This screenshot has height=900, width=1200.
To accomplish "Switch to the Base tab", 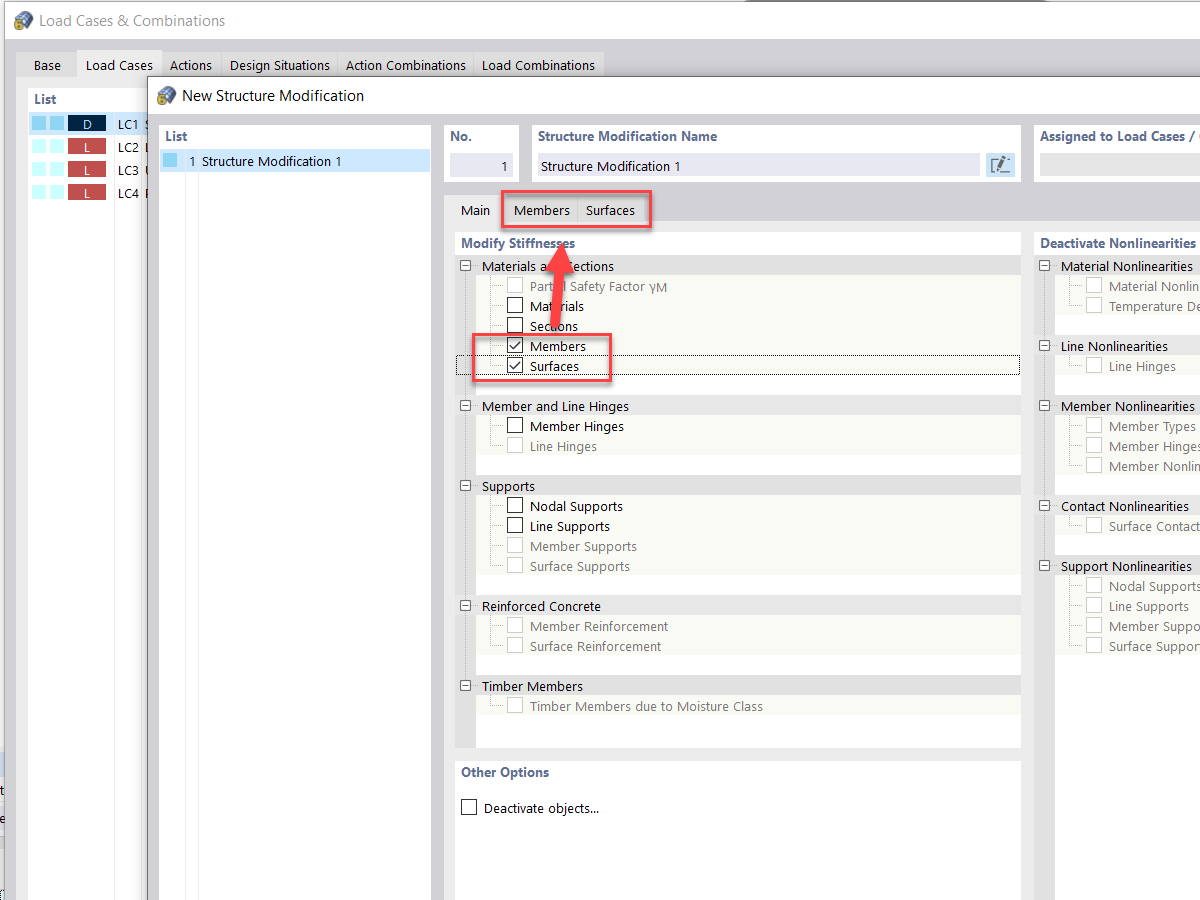I will pyautogui.click(x=47, y=65).
